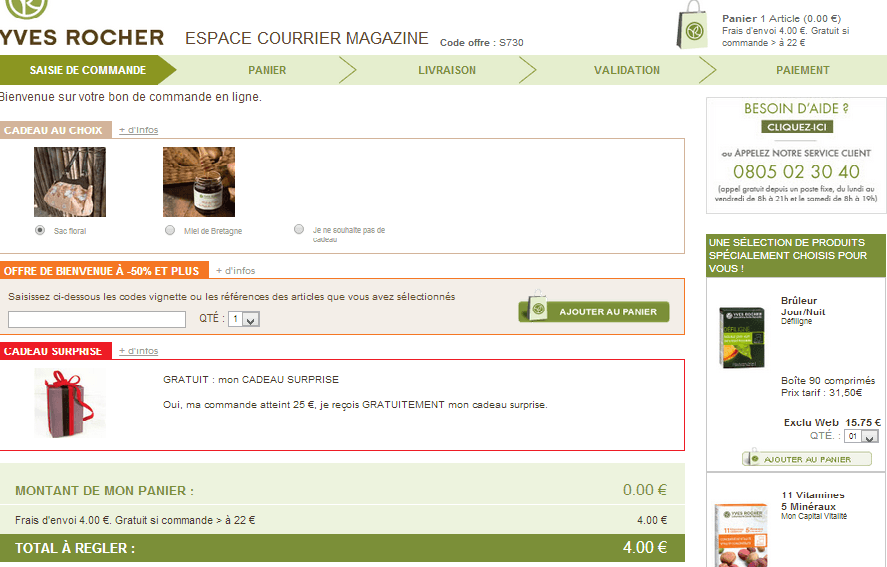The width and height of the screenshot is (887, 567).
Task: Expand '+ d'infos' next to Cadeau au choix
Action: coord(138,130)
